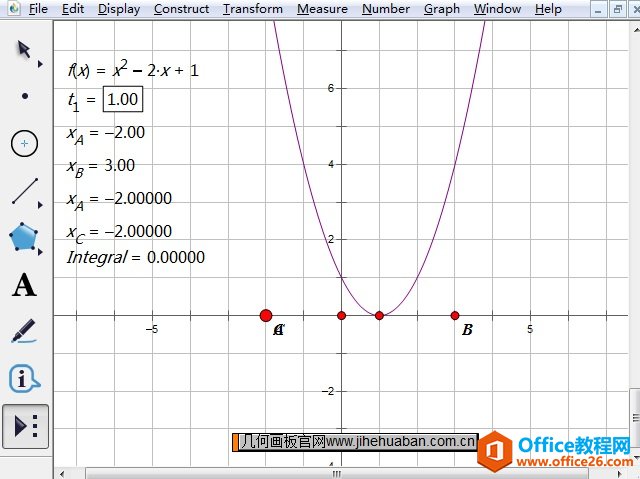Select the Text tool labeled A

[24, 285]
